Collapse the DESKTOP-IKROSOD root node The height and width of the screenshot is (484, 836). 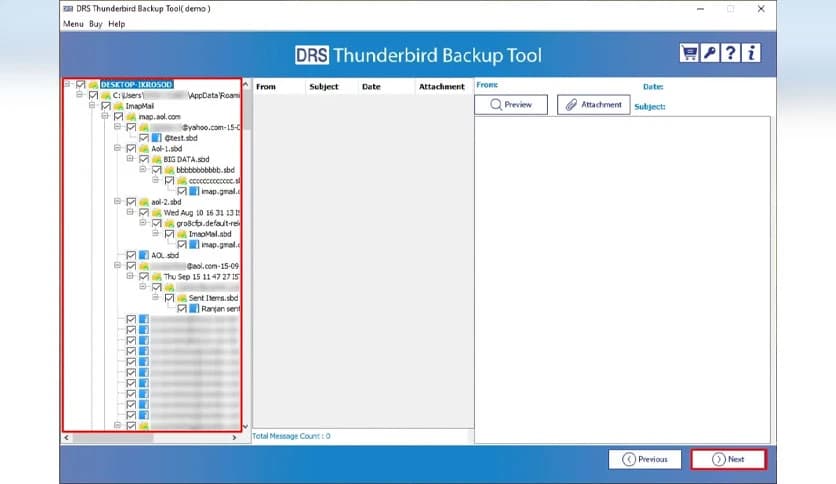tap(67, 84)
